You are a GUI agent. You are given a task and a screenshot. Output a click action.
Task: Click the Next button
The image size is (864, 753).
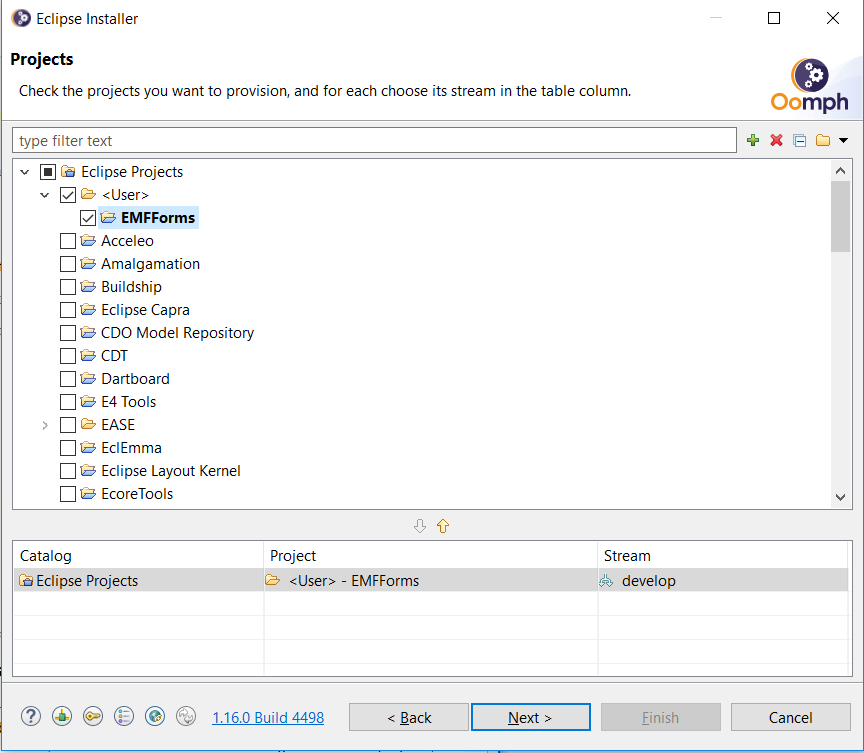pos(531,717)
